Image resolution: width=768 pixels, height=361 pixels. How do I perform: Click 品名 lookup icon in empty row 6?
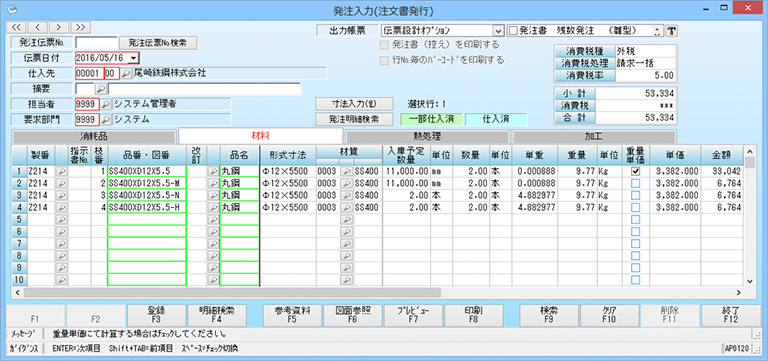pos(213,231)
